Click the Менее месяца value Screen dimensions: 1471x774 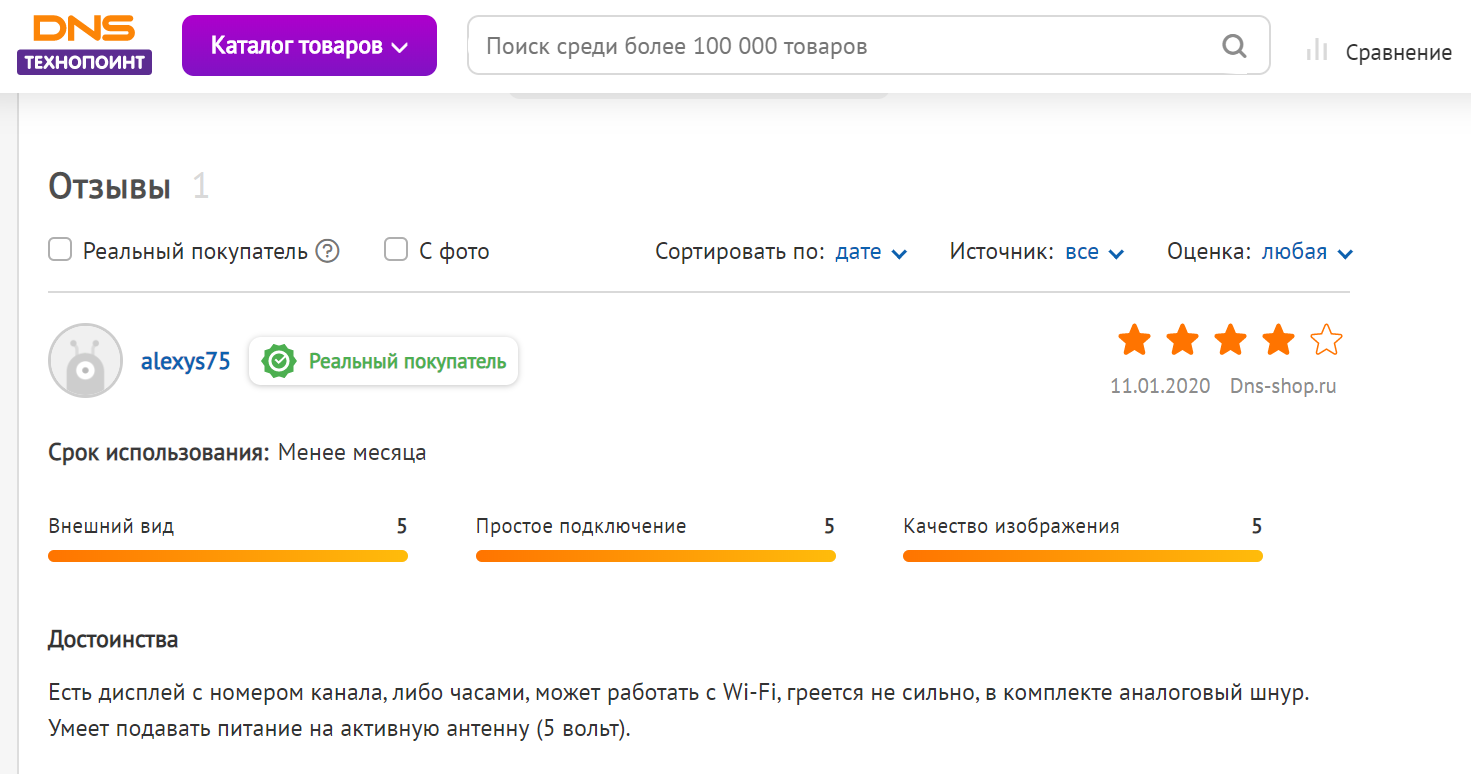click(x=352, y=453)
